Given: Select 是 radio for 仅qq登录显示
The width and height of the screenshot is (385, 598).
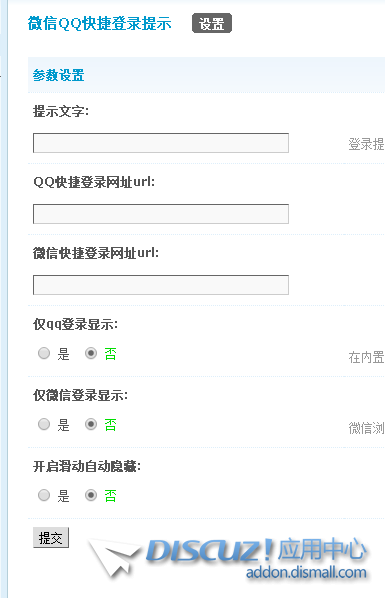Looking at the screenshot, I should click(44, 354).
